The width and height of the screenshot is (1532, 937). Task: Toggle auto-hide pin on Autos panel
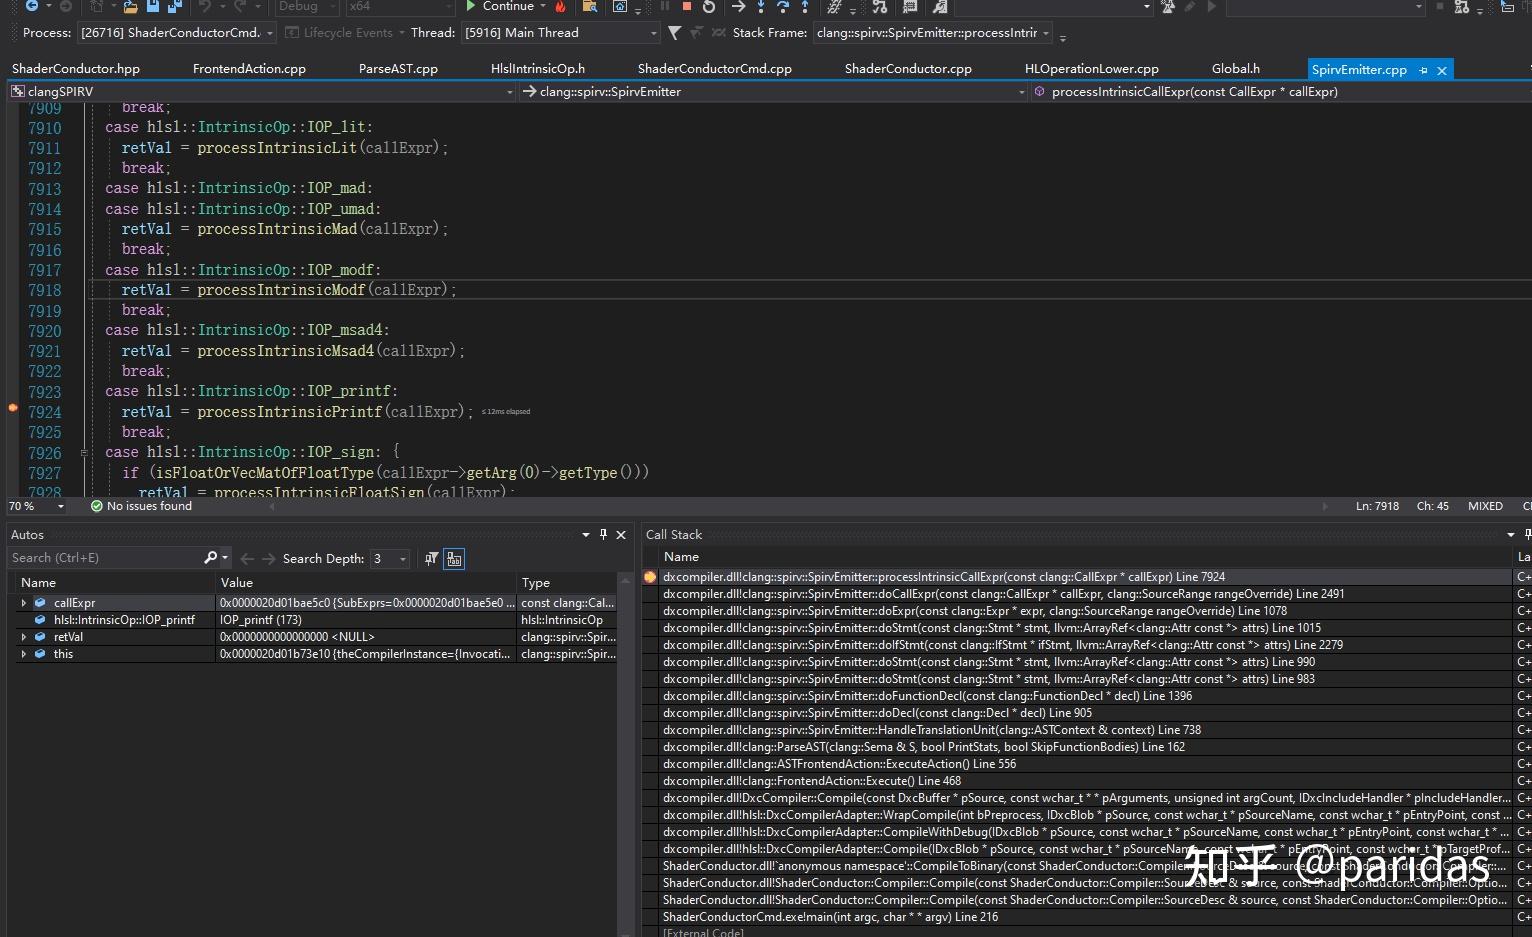[603, 535]
